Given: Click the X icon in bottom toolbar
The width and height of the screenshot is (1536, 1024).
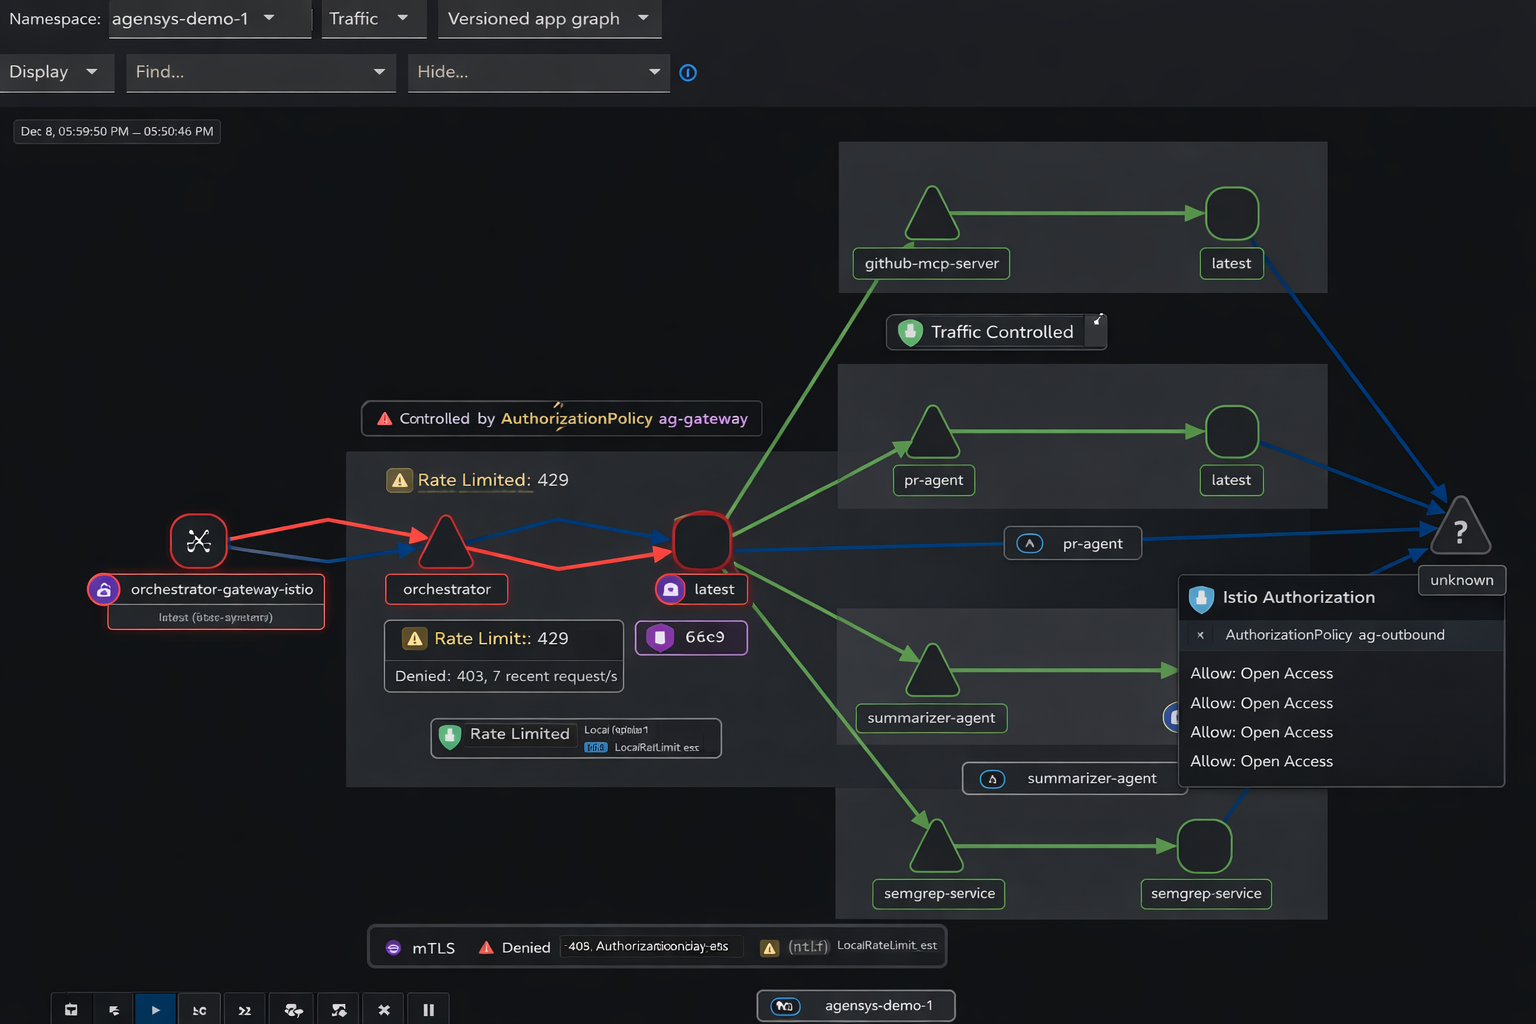Looking at the screenshot, I should pyautogui.click(x=384, y=1010).
